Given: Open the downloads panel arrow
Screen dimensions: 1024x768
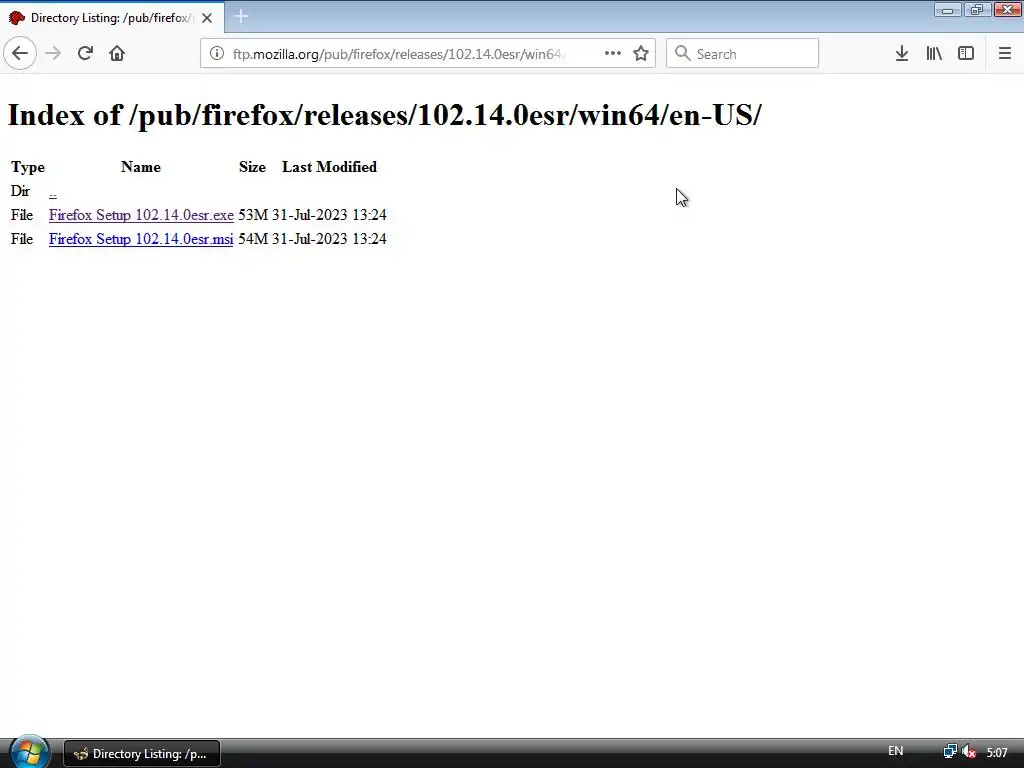Looking at the screenshot, I should [902, 54].
